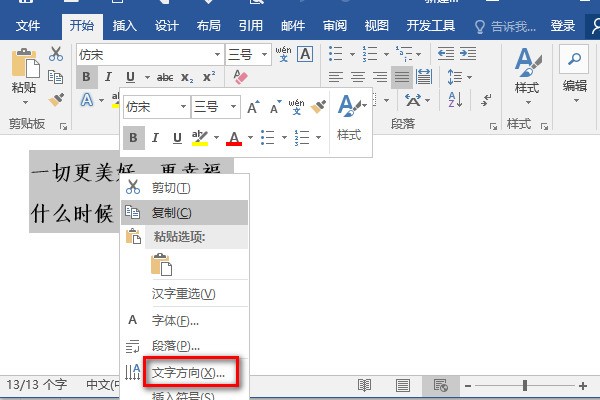Toggle Bold in mini toolbar

point(134,137)
